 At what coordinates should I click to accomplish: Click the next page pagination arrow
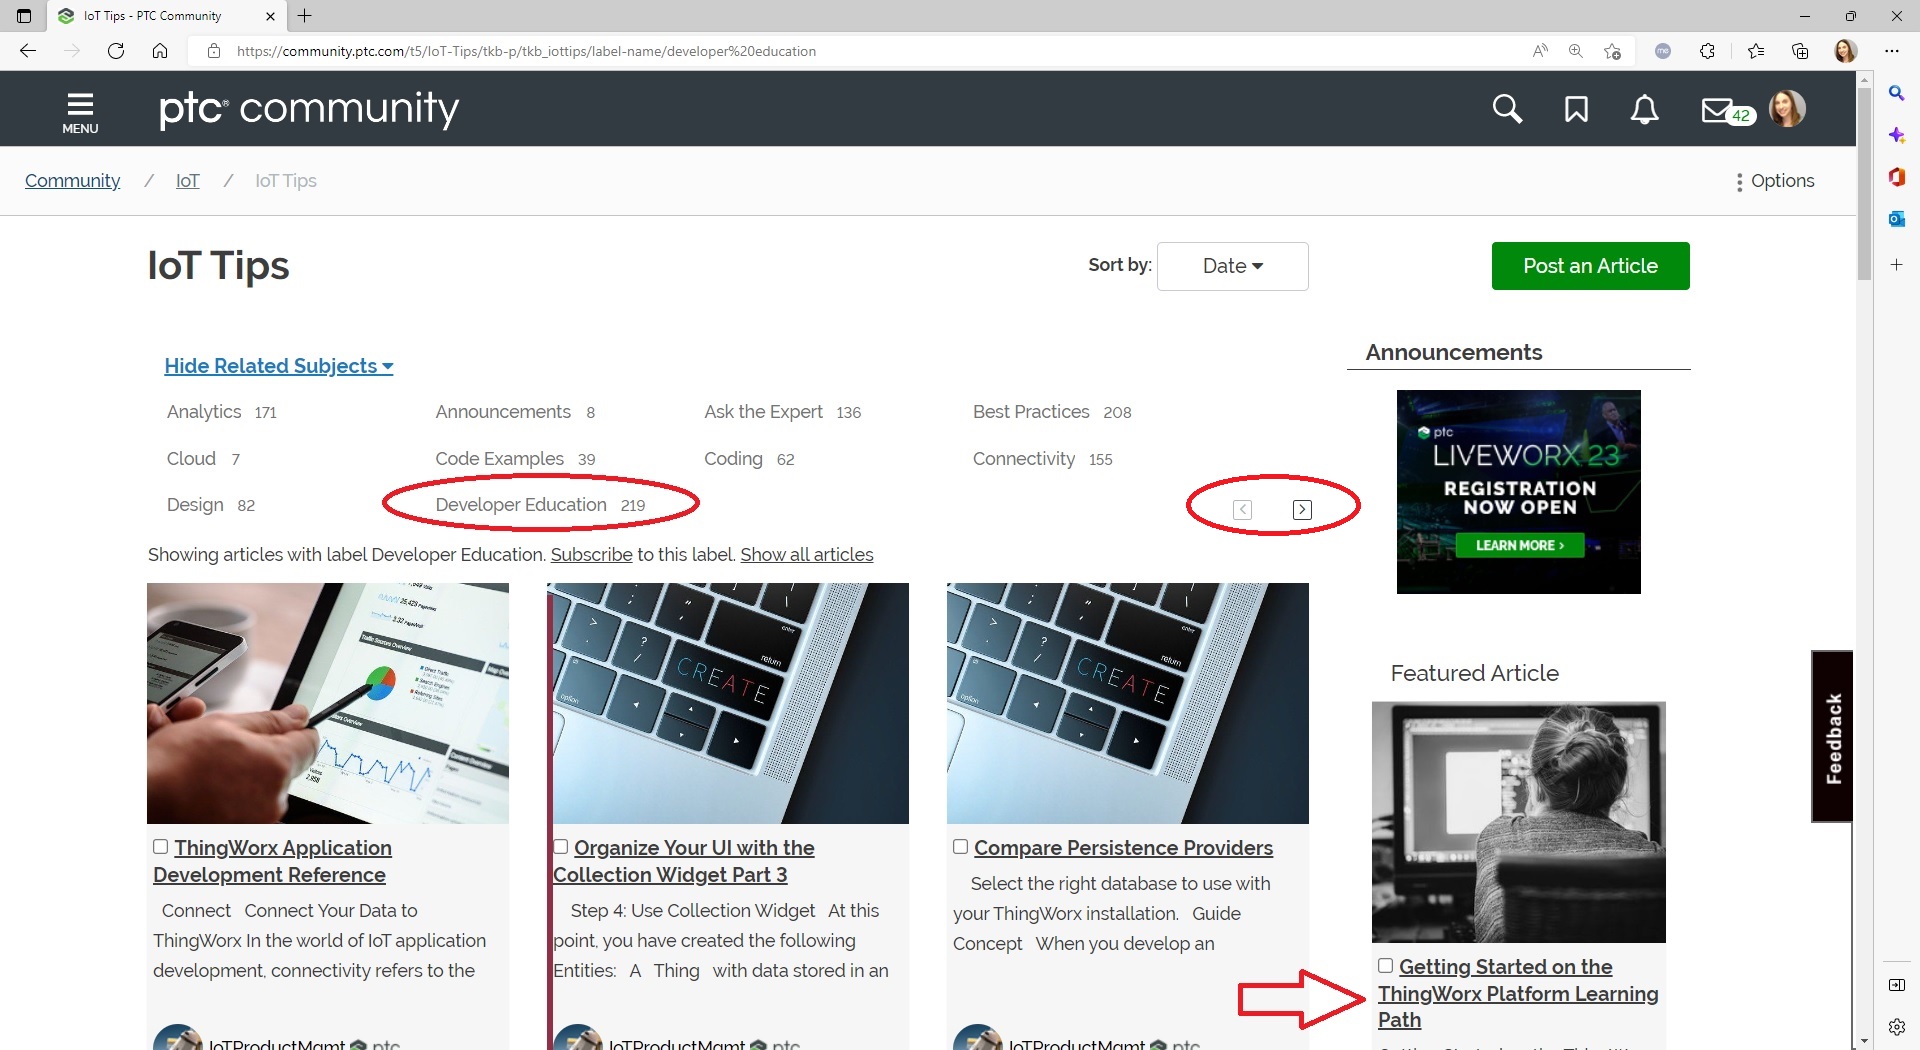(1301, 509)
